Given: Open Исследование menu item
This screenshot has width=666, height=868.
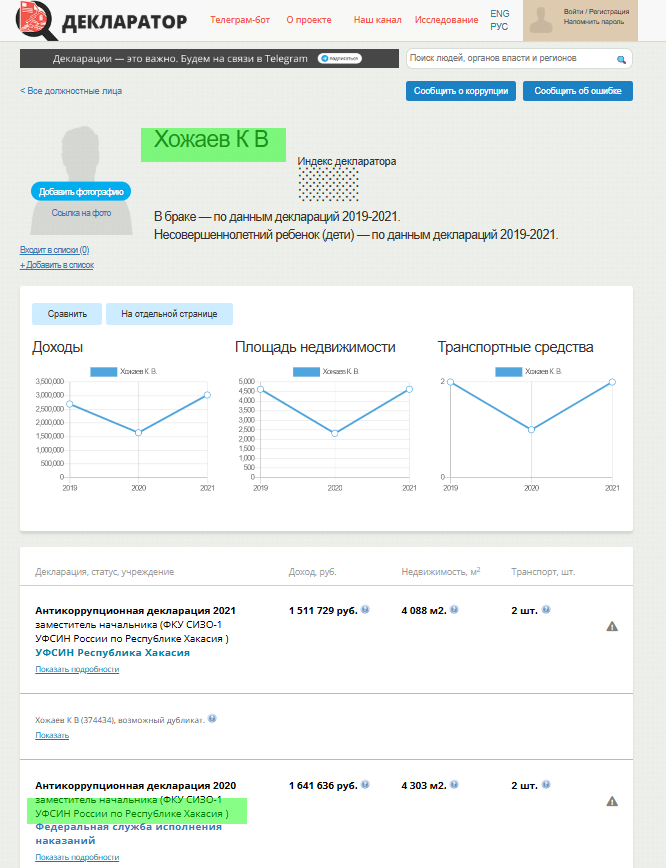Looking at the screenshot, I should coord(446,20).
